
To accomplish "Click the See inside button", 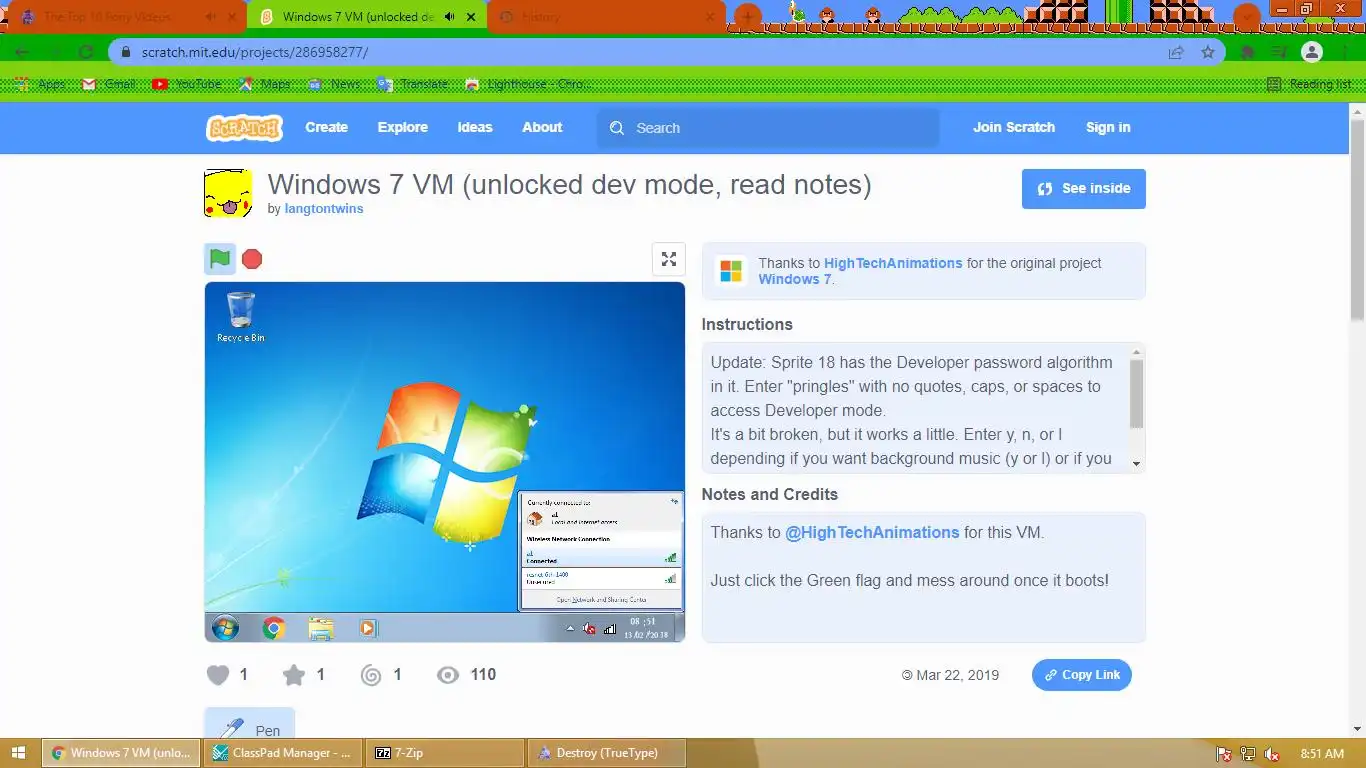I will pos(1084,188).
